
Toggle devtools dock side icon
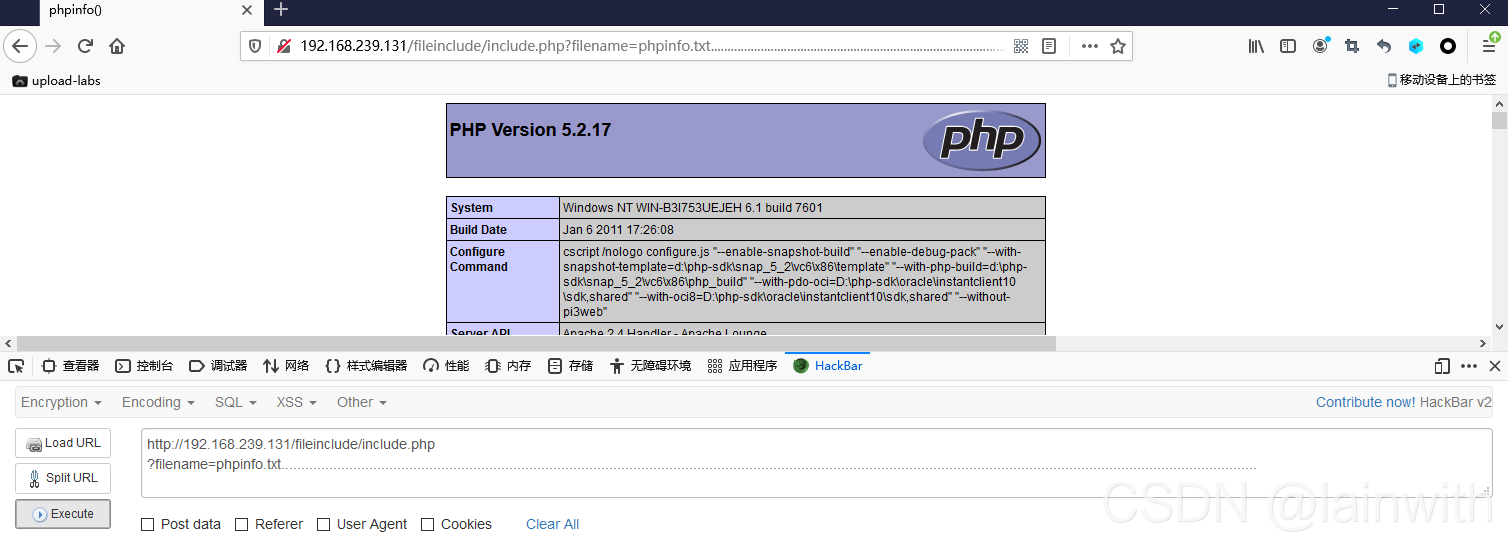[1442, 366]
